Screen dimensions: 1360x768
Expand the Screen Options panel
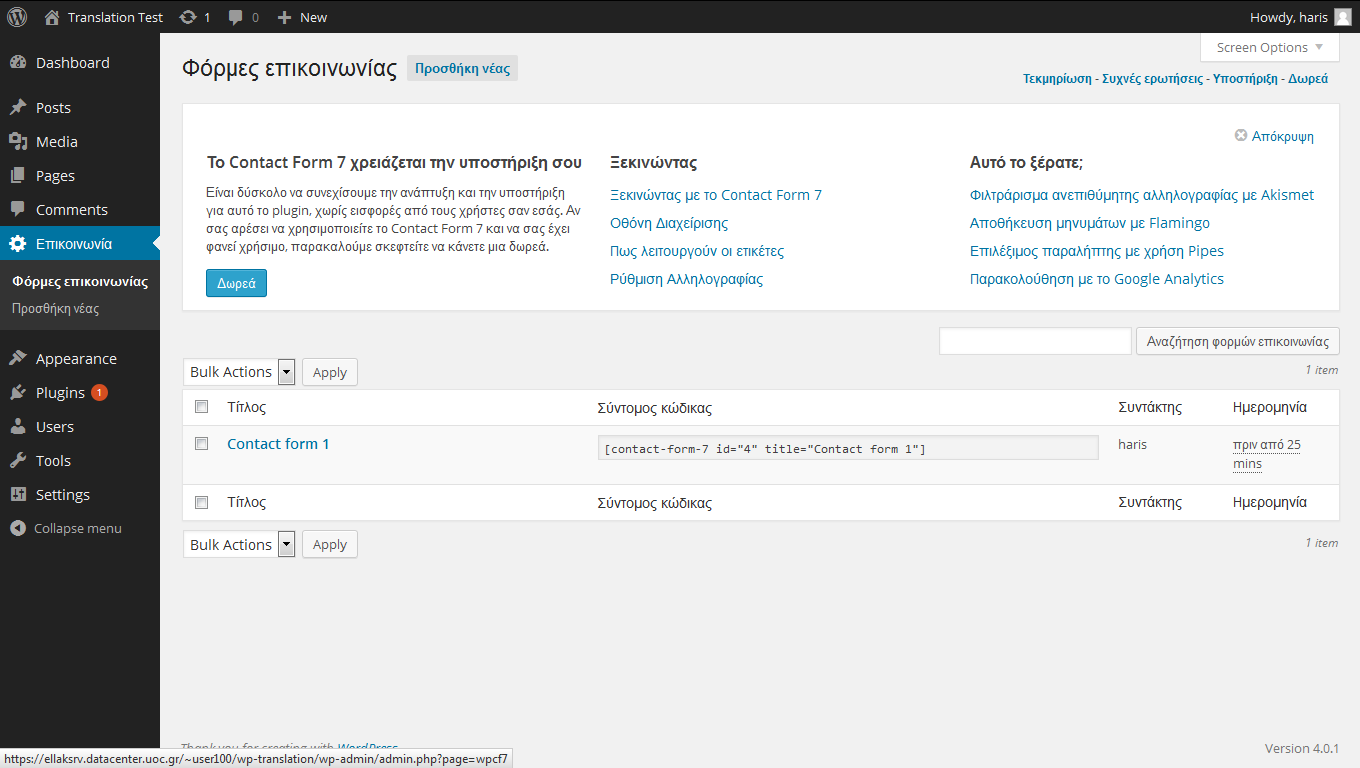click(1269, 47)
